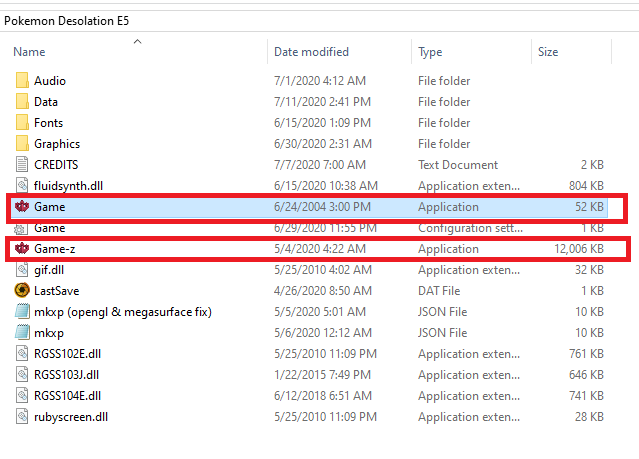Click the sort arrow above Name

pyautogui.click(x=137, y=41)
